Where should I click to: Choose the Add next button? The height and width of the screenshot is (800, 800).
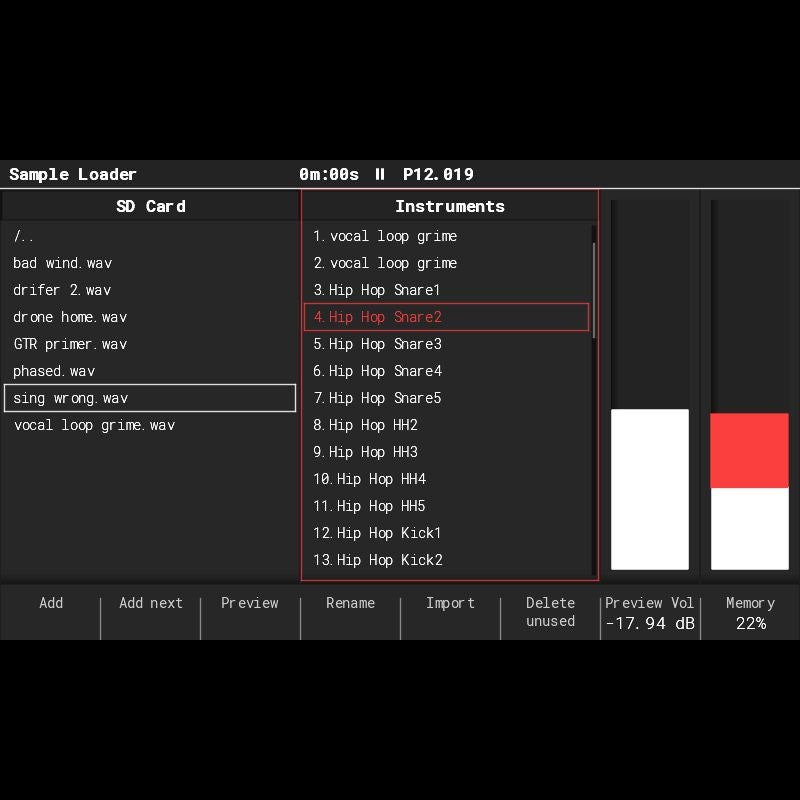coord(151,611)
